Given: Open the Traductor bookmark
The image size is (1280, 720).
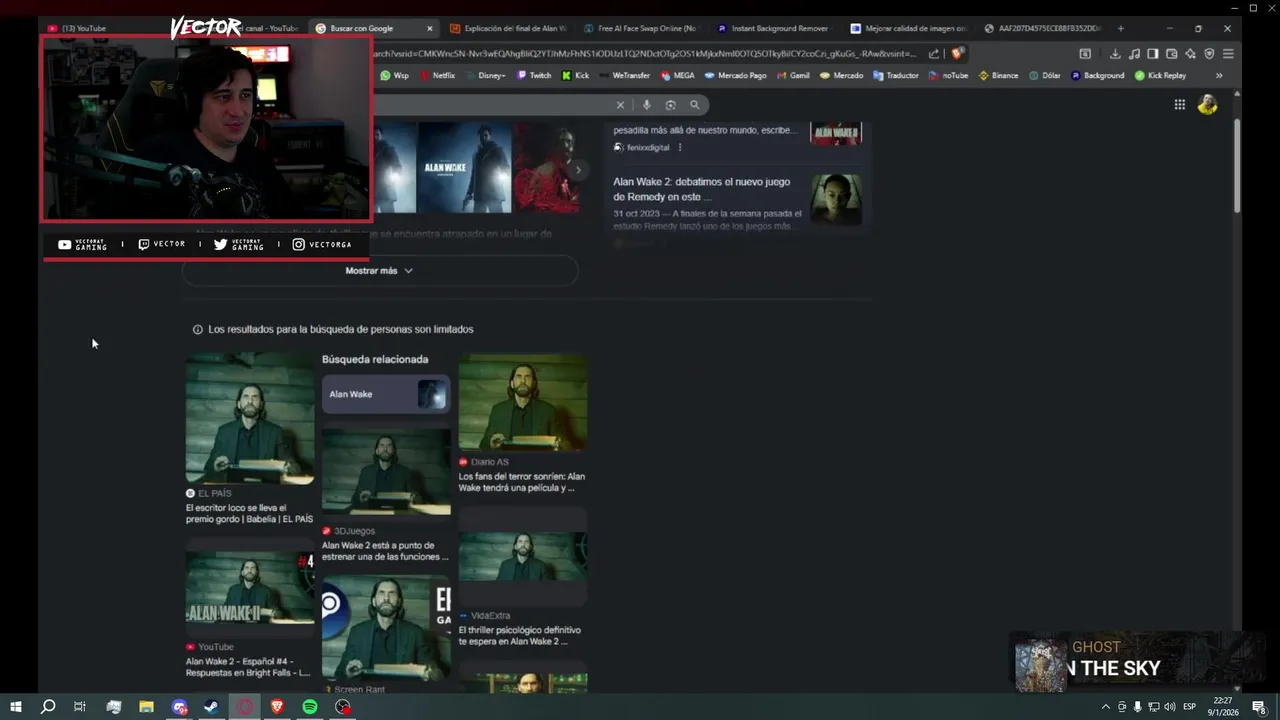Looking at the screenshot, I should (x=895, y=75).
